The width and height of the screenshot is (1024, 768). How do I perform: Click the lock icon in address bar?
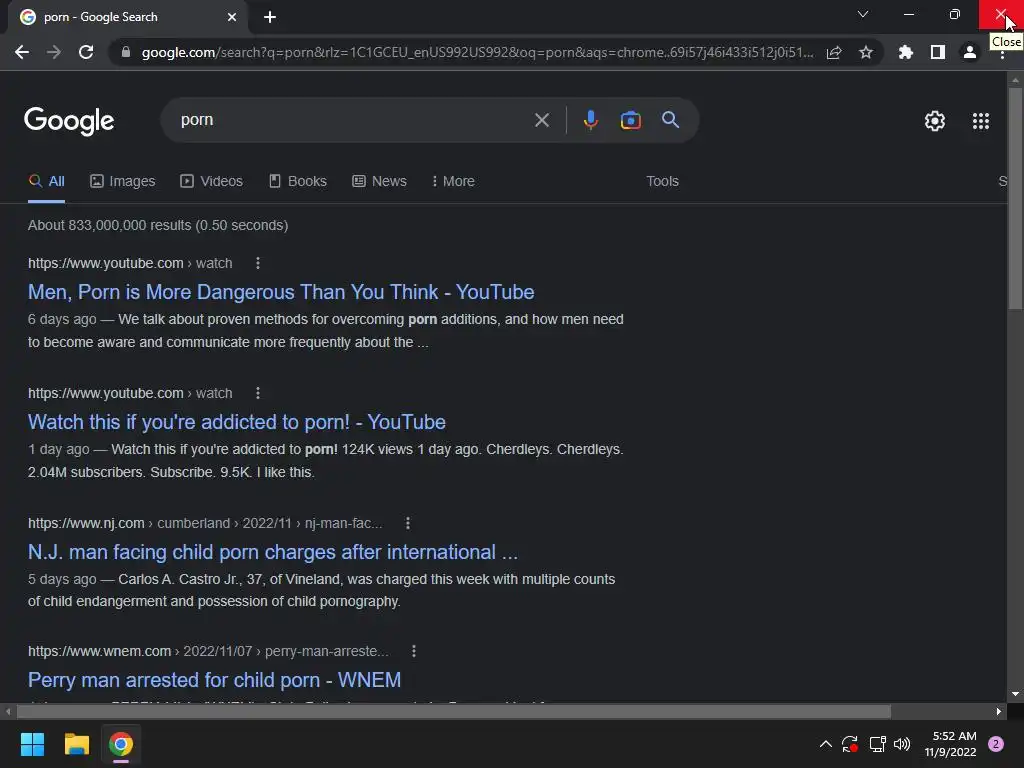(125, 52)
